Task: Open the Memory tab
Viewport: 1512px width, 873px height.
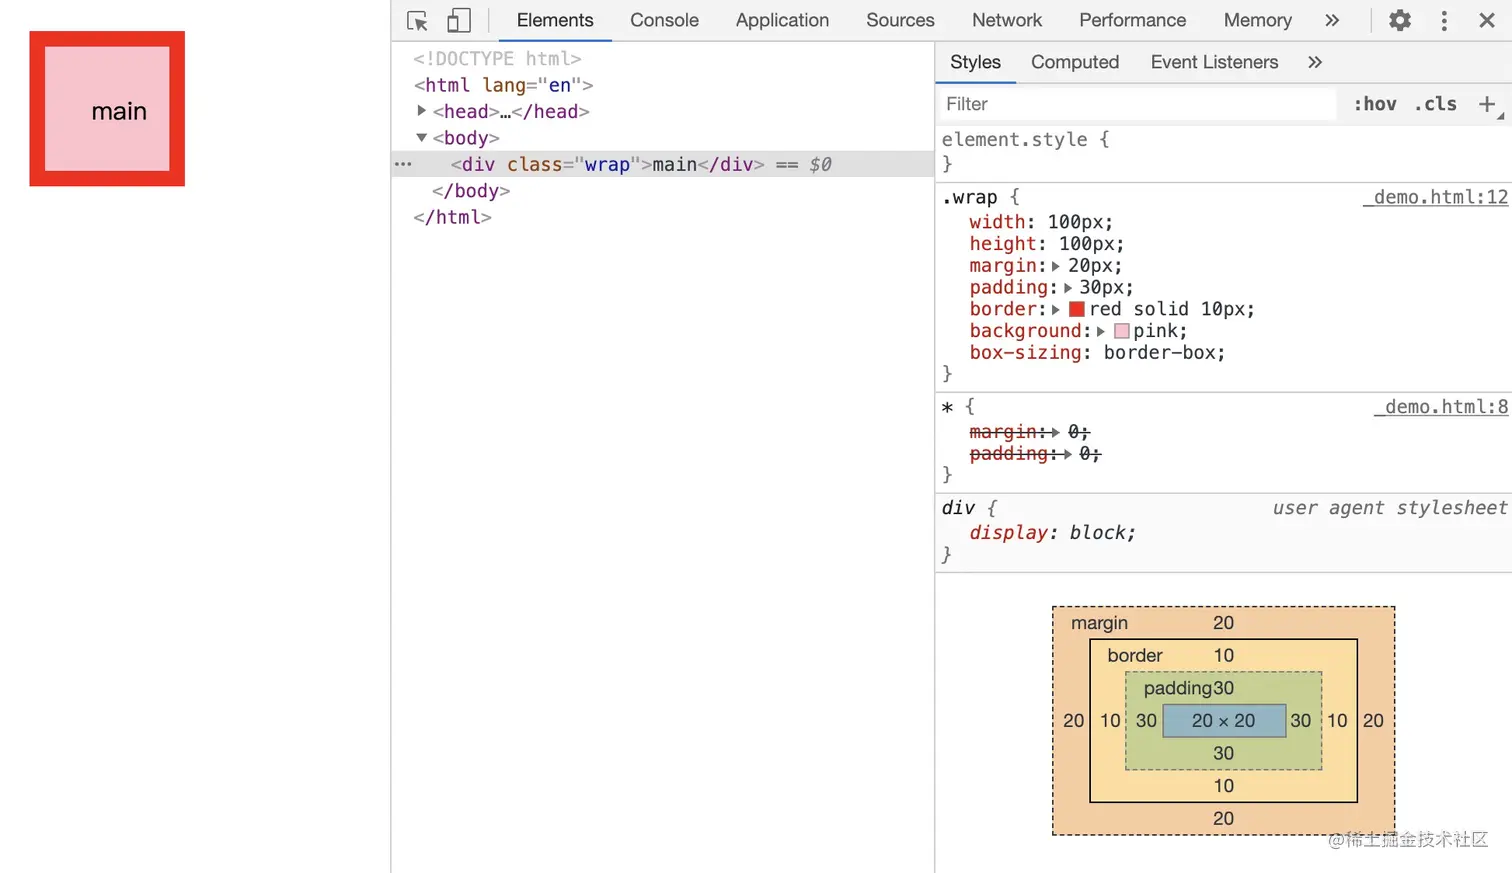Action: (x=1257, y=20)
